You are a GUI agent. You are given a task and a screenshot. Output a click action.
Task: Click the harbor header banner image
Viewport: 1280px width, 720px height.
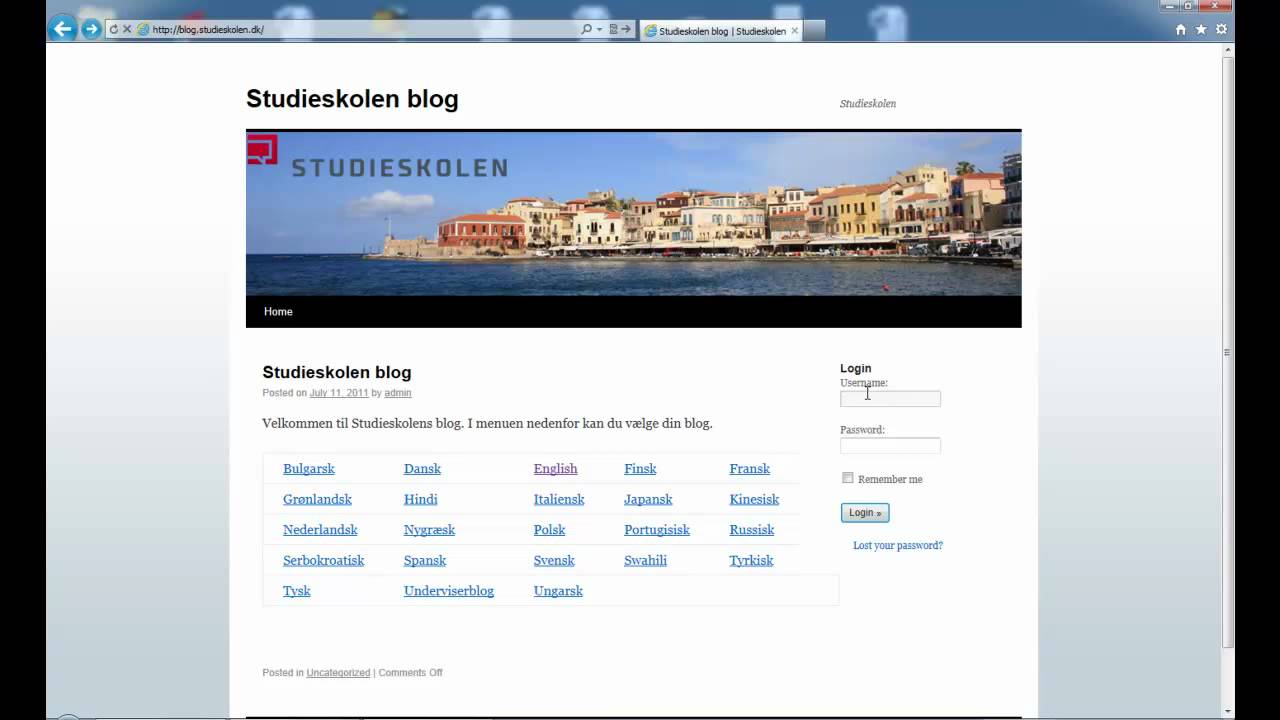(633, 214)
